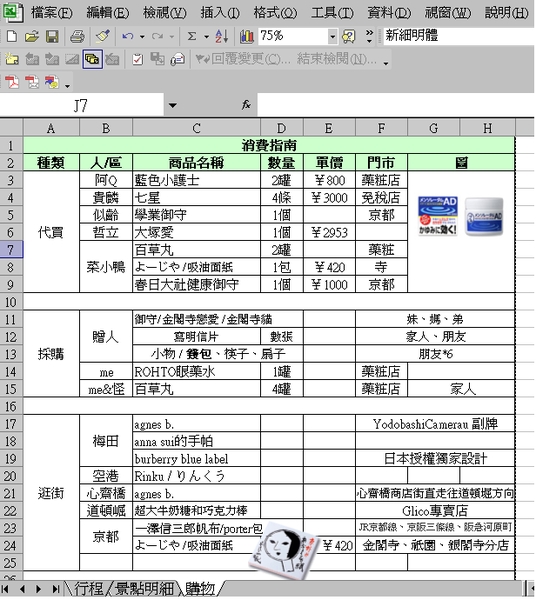Viewport: 536px width, 600px height.
Task: Select the row 7 header
Action: (x=11, y=250)
